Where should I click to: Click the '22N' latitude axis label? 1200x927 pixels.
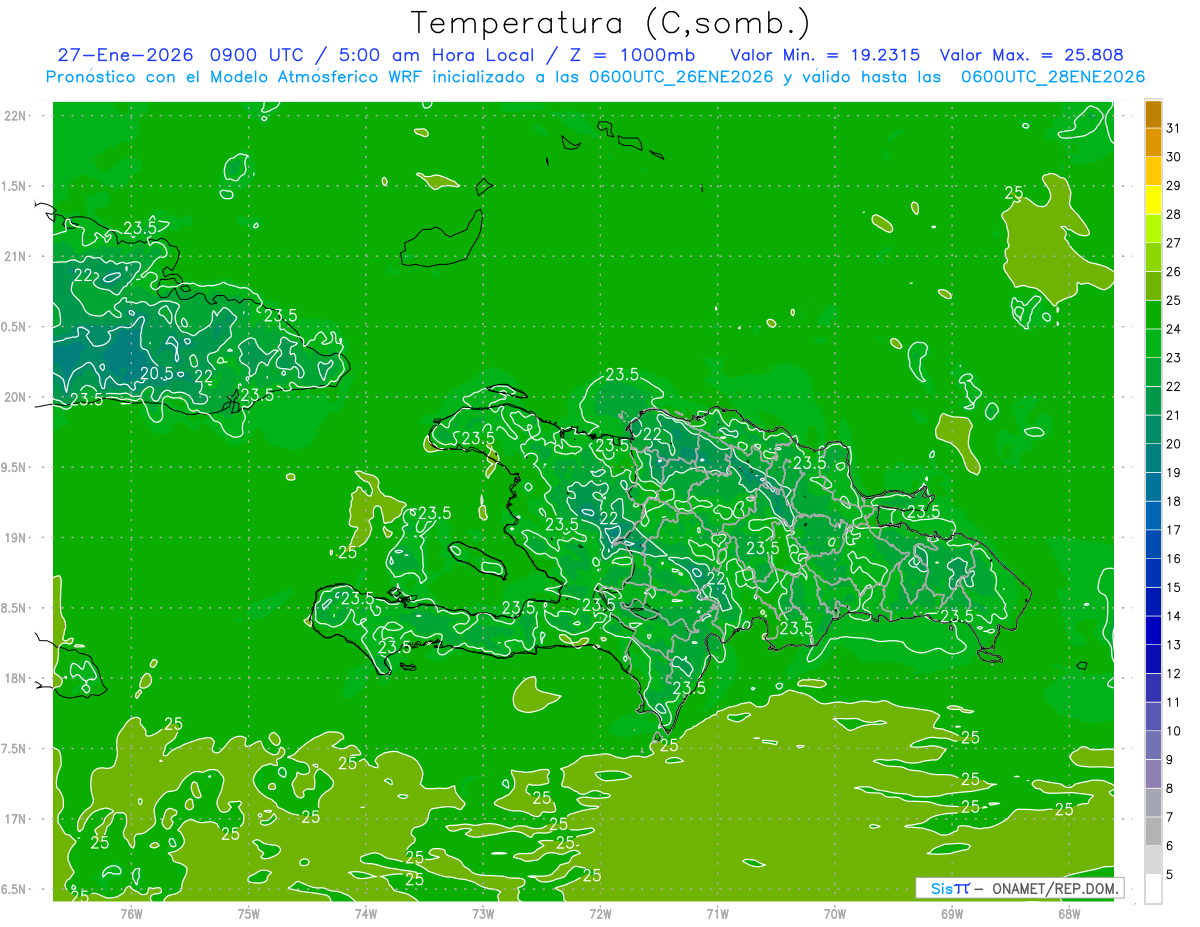pyautogui.click(x=14, y=116)
